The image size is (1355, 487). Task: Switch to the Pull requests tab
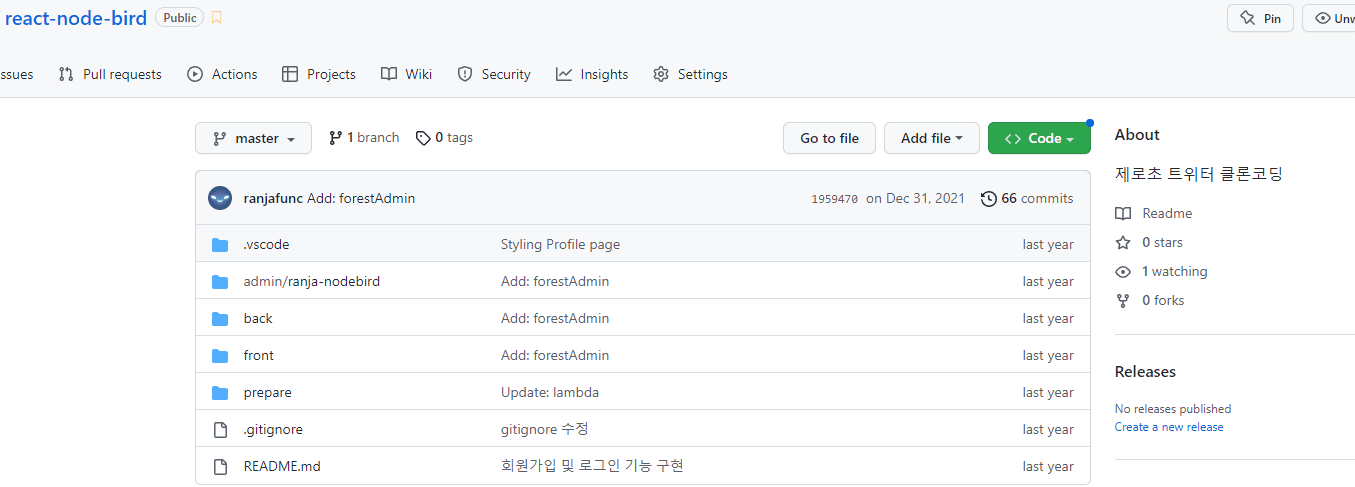110,74
